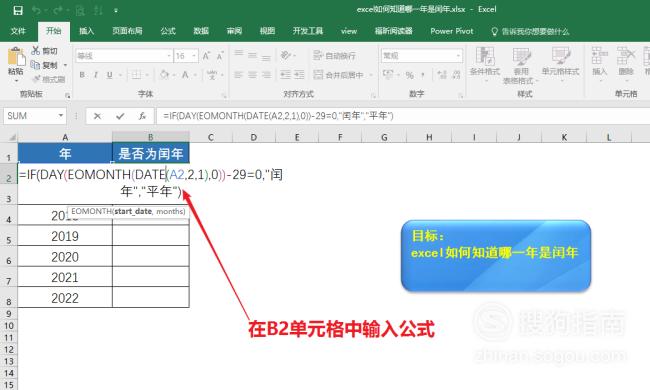Open the Font group dialog launcher
This screenshot has height=390, width=650.
[224, 96]
